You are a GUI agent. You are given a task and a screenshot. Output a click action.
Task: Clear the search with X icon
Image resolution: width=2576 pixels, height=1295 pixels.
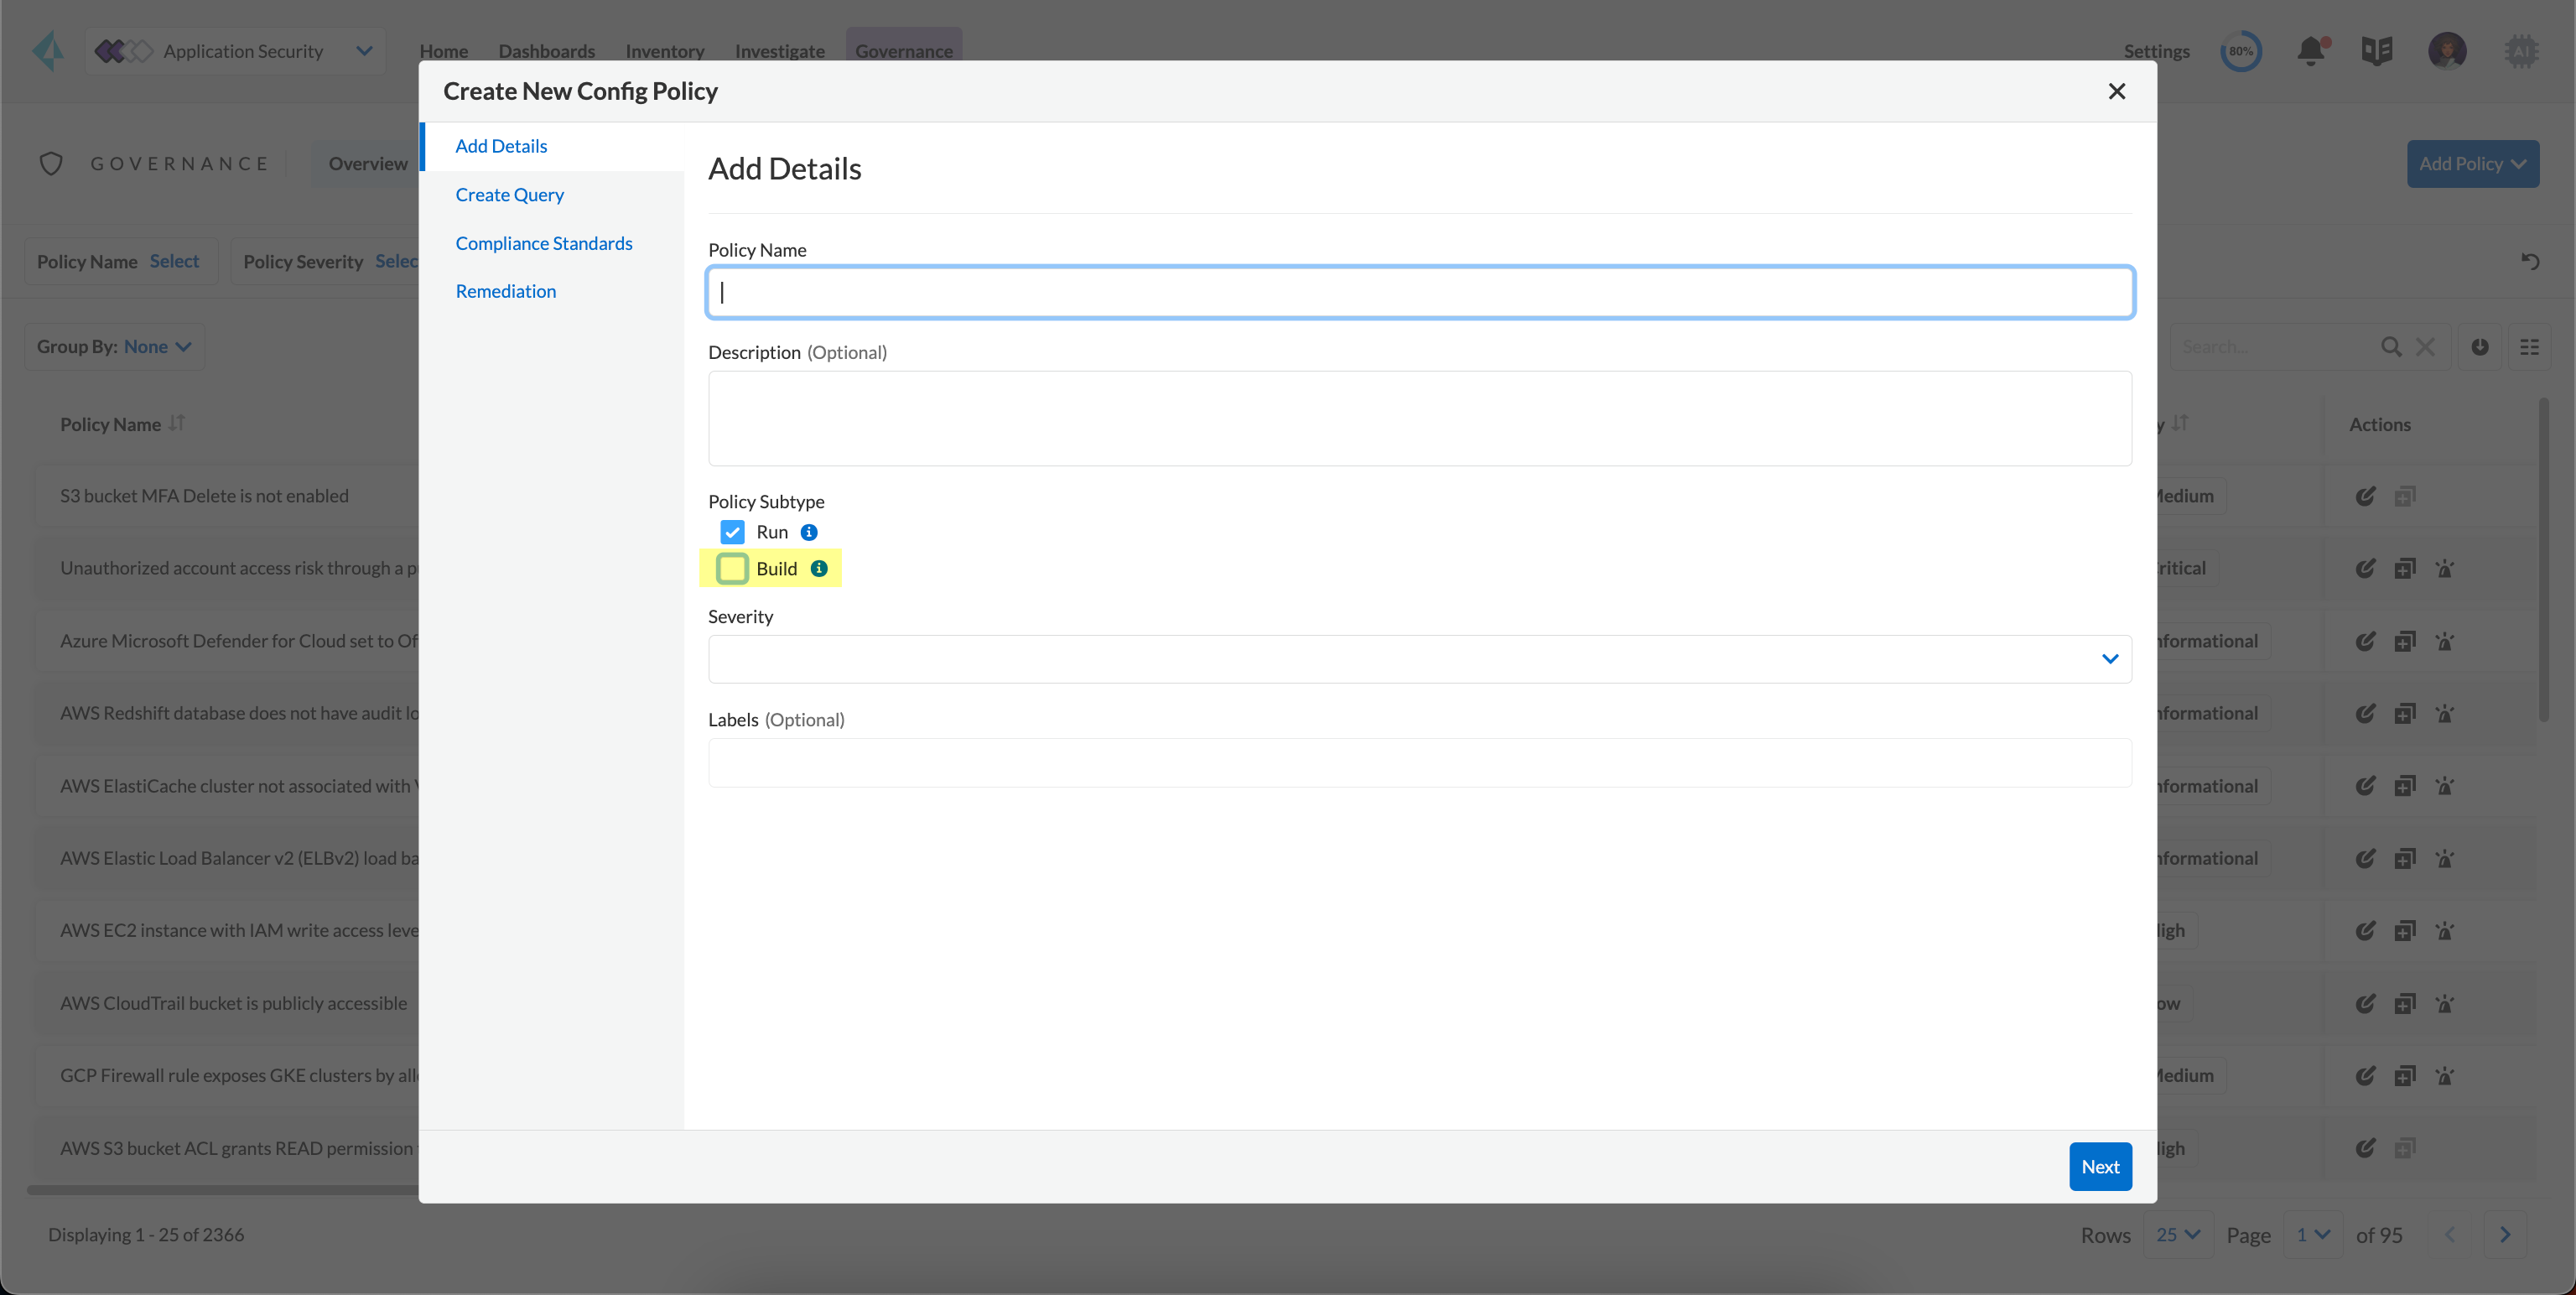(2425, 347)
